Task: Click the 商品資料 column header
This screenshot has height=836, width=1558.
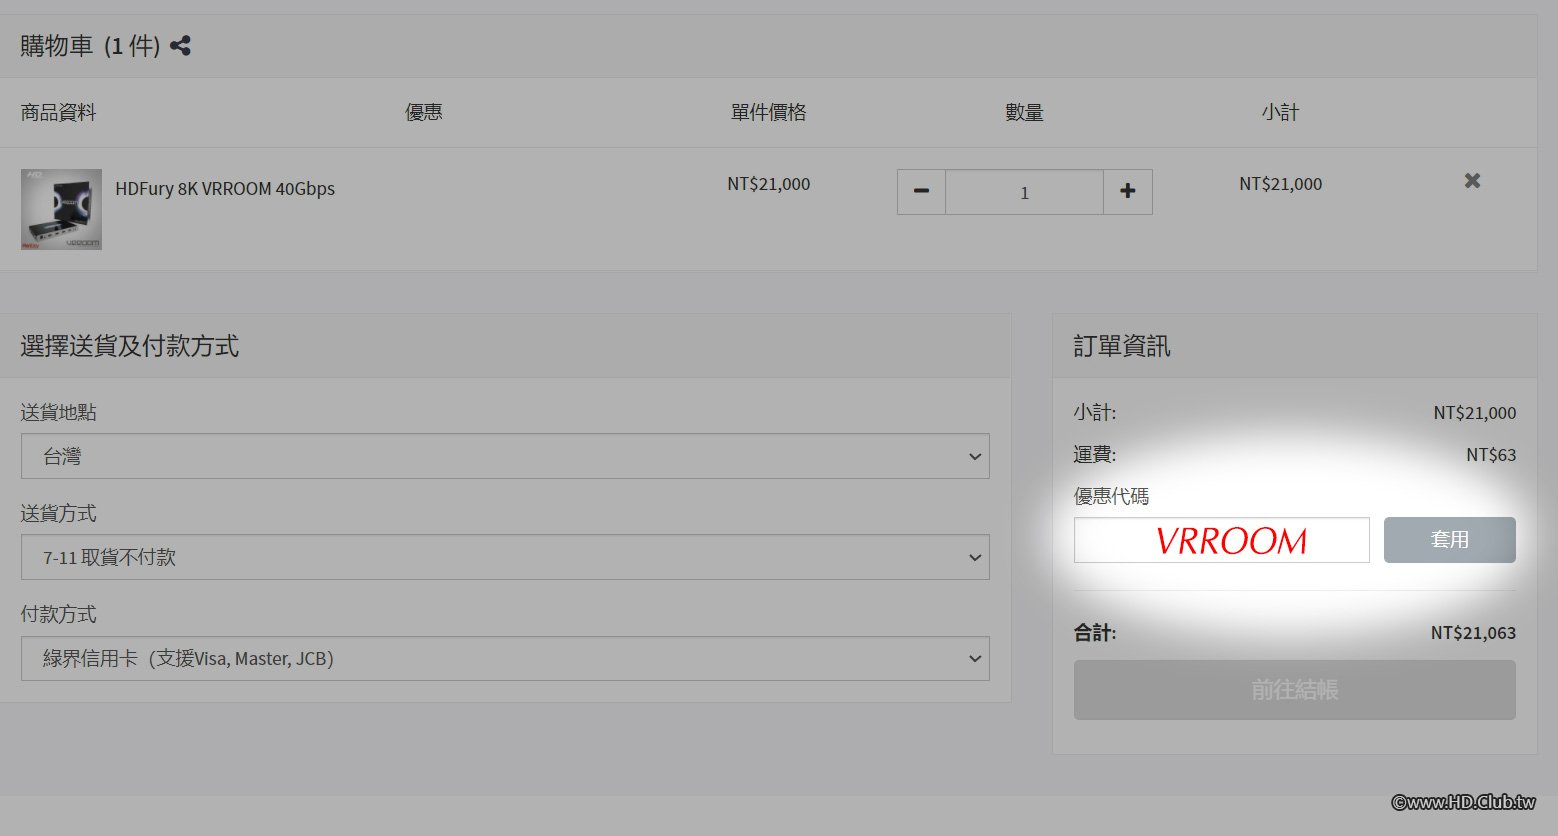Action: pos(58,112)
